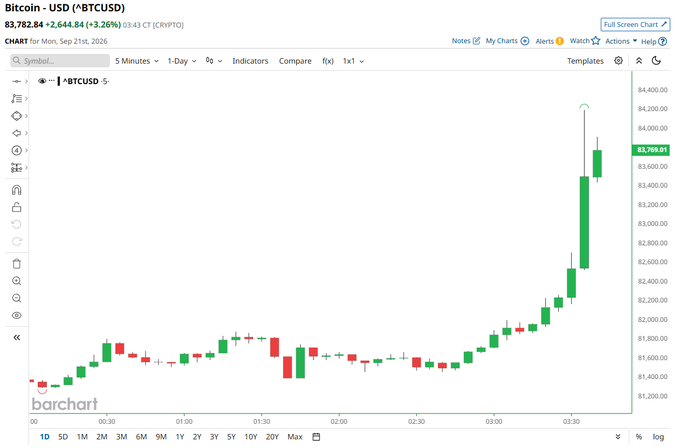Image resolution: width=680 pixels, height=448 pixels.
Task: Open the 5 Minutes interval dropdown
Action: coord(137,61)
